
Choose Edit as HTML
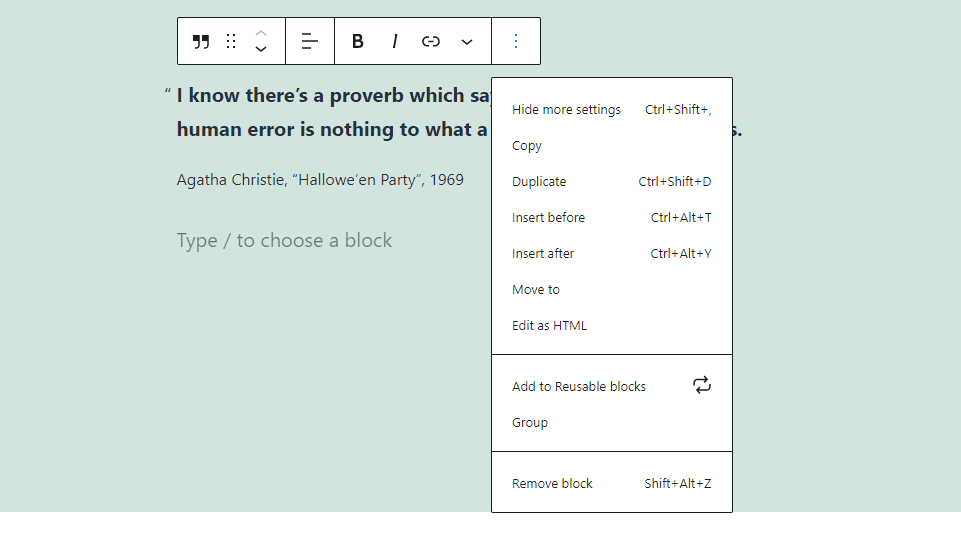point(549,326)
